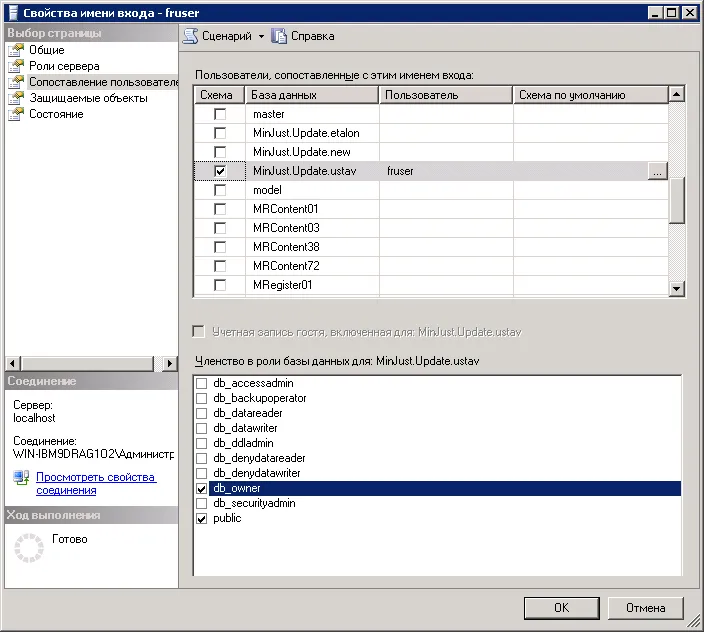Open the Защищаемые объекты page
704x632 pixels.
(x=88, y=98)
